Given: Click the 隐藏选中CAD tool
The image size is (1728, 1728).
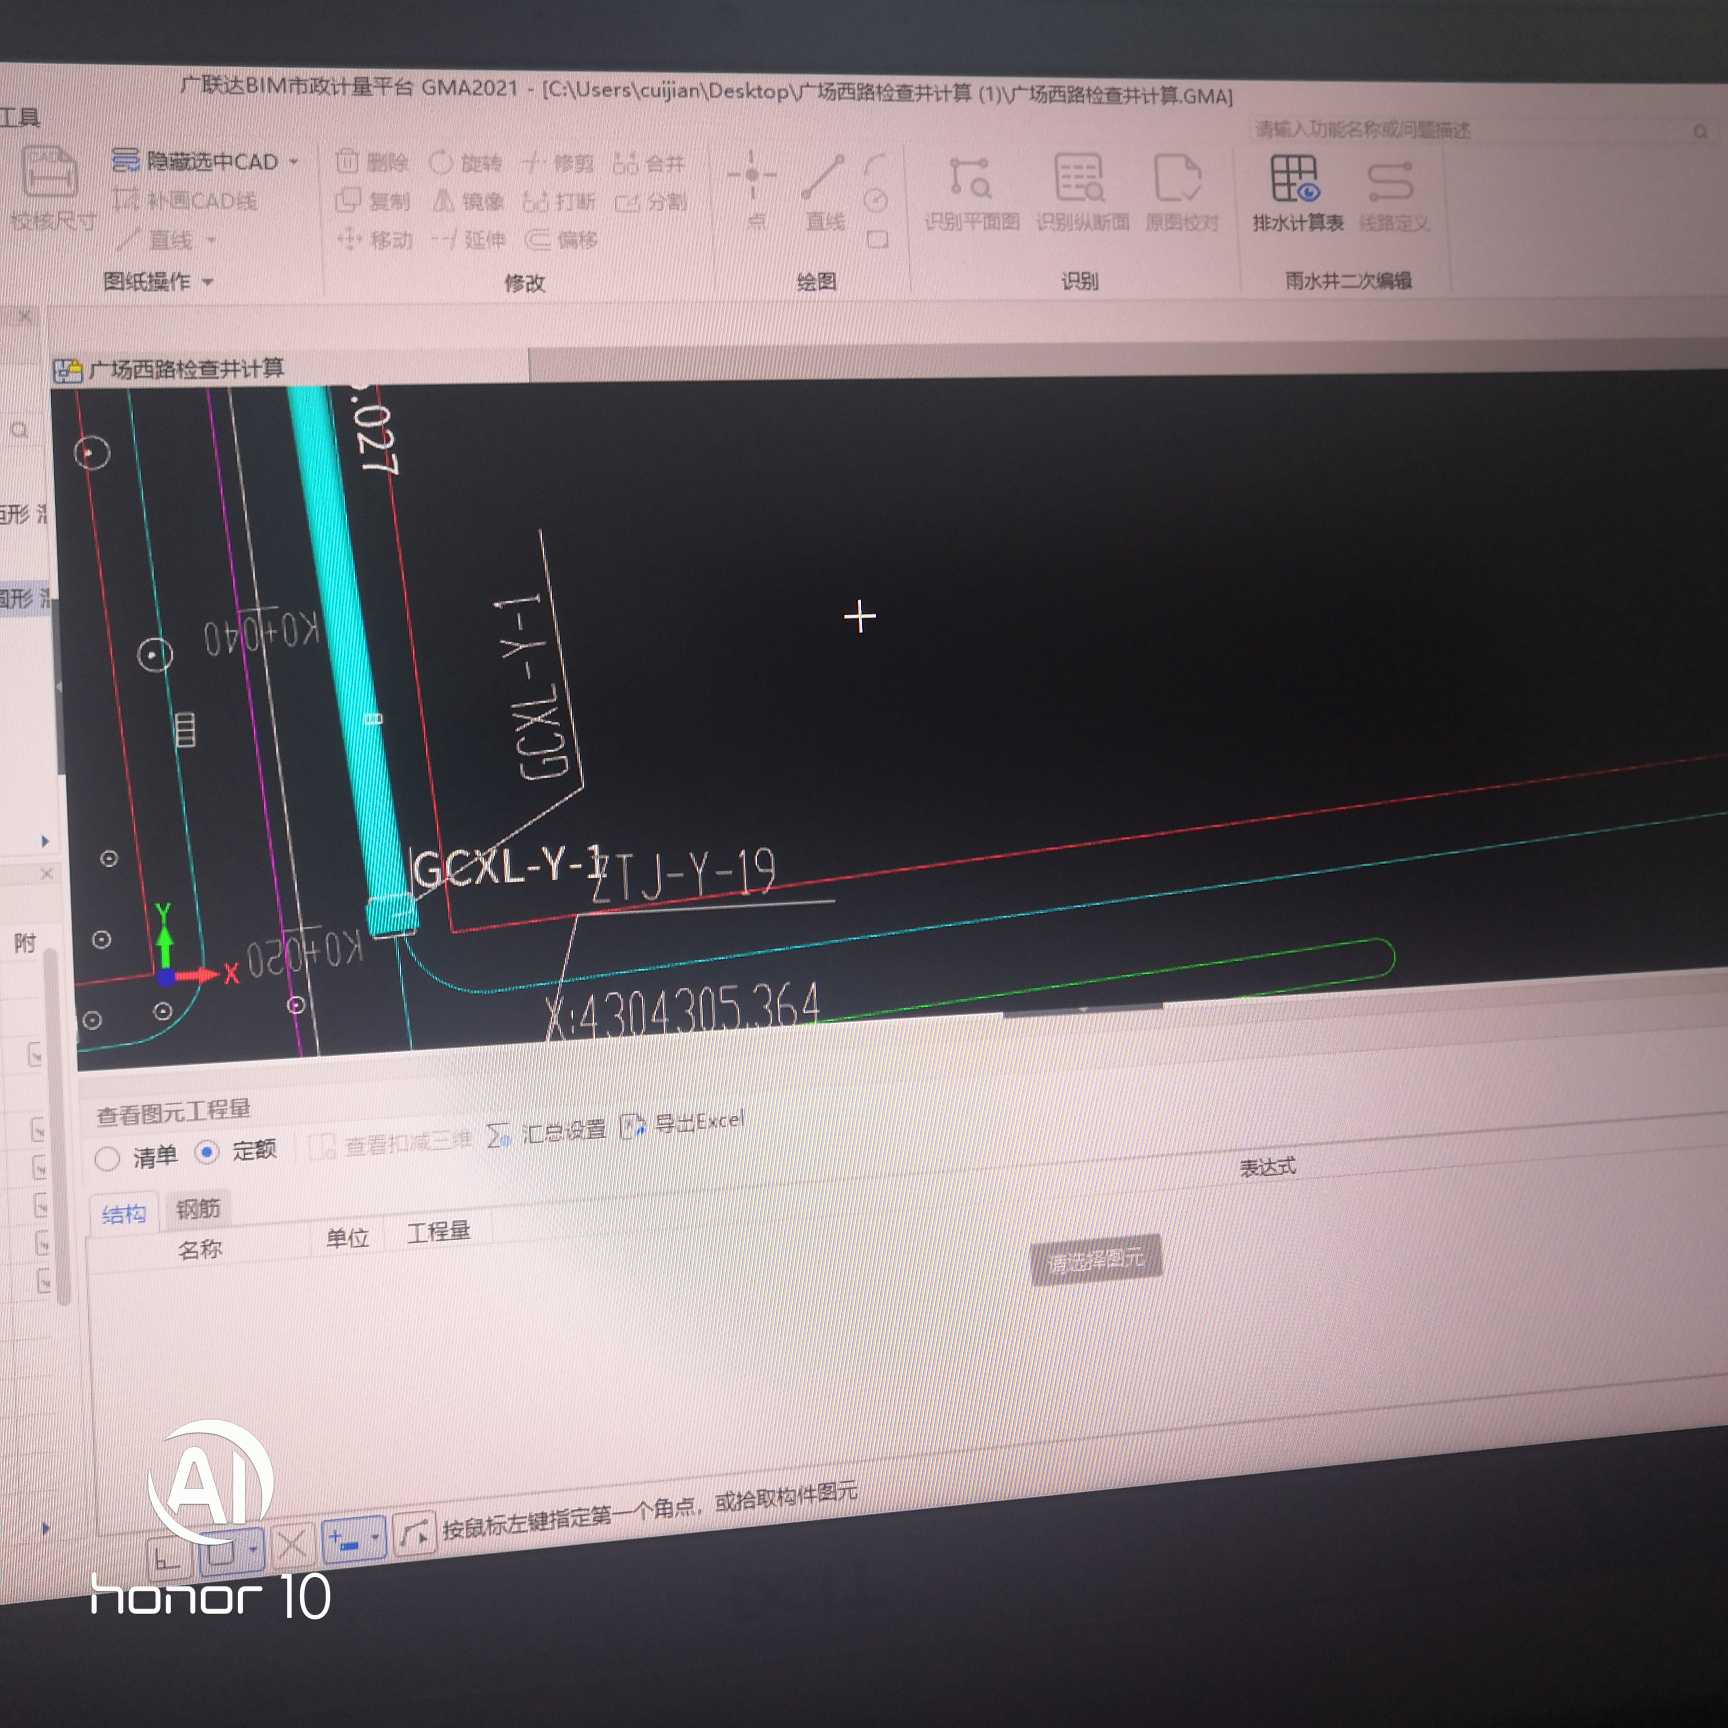Looking at the screenshot, I should point(195,161).
